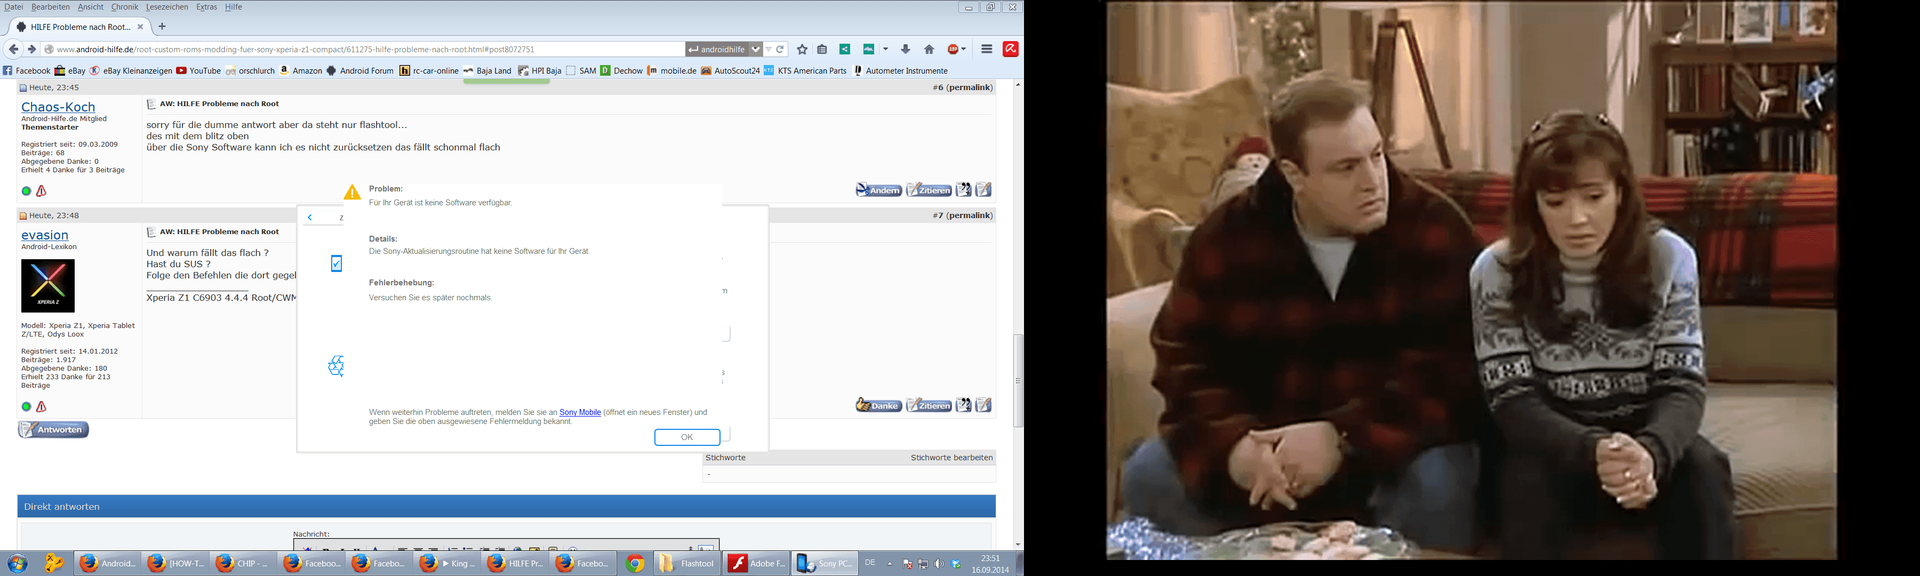This screenshot has width=1920, height=576.
Task: Open the Ansicht menu
Action: click(x=90, y=7)
